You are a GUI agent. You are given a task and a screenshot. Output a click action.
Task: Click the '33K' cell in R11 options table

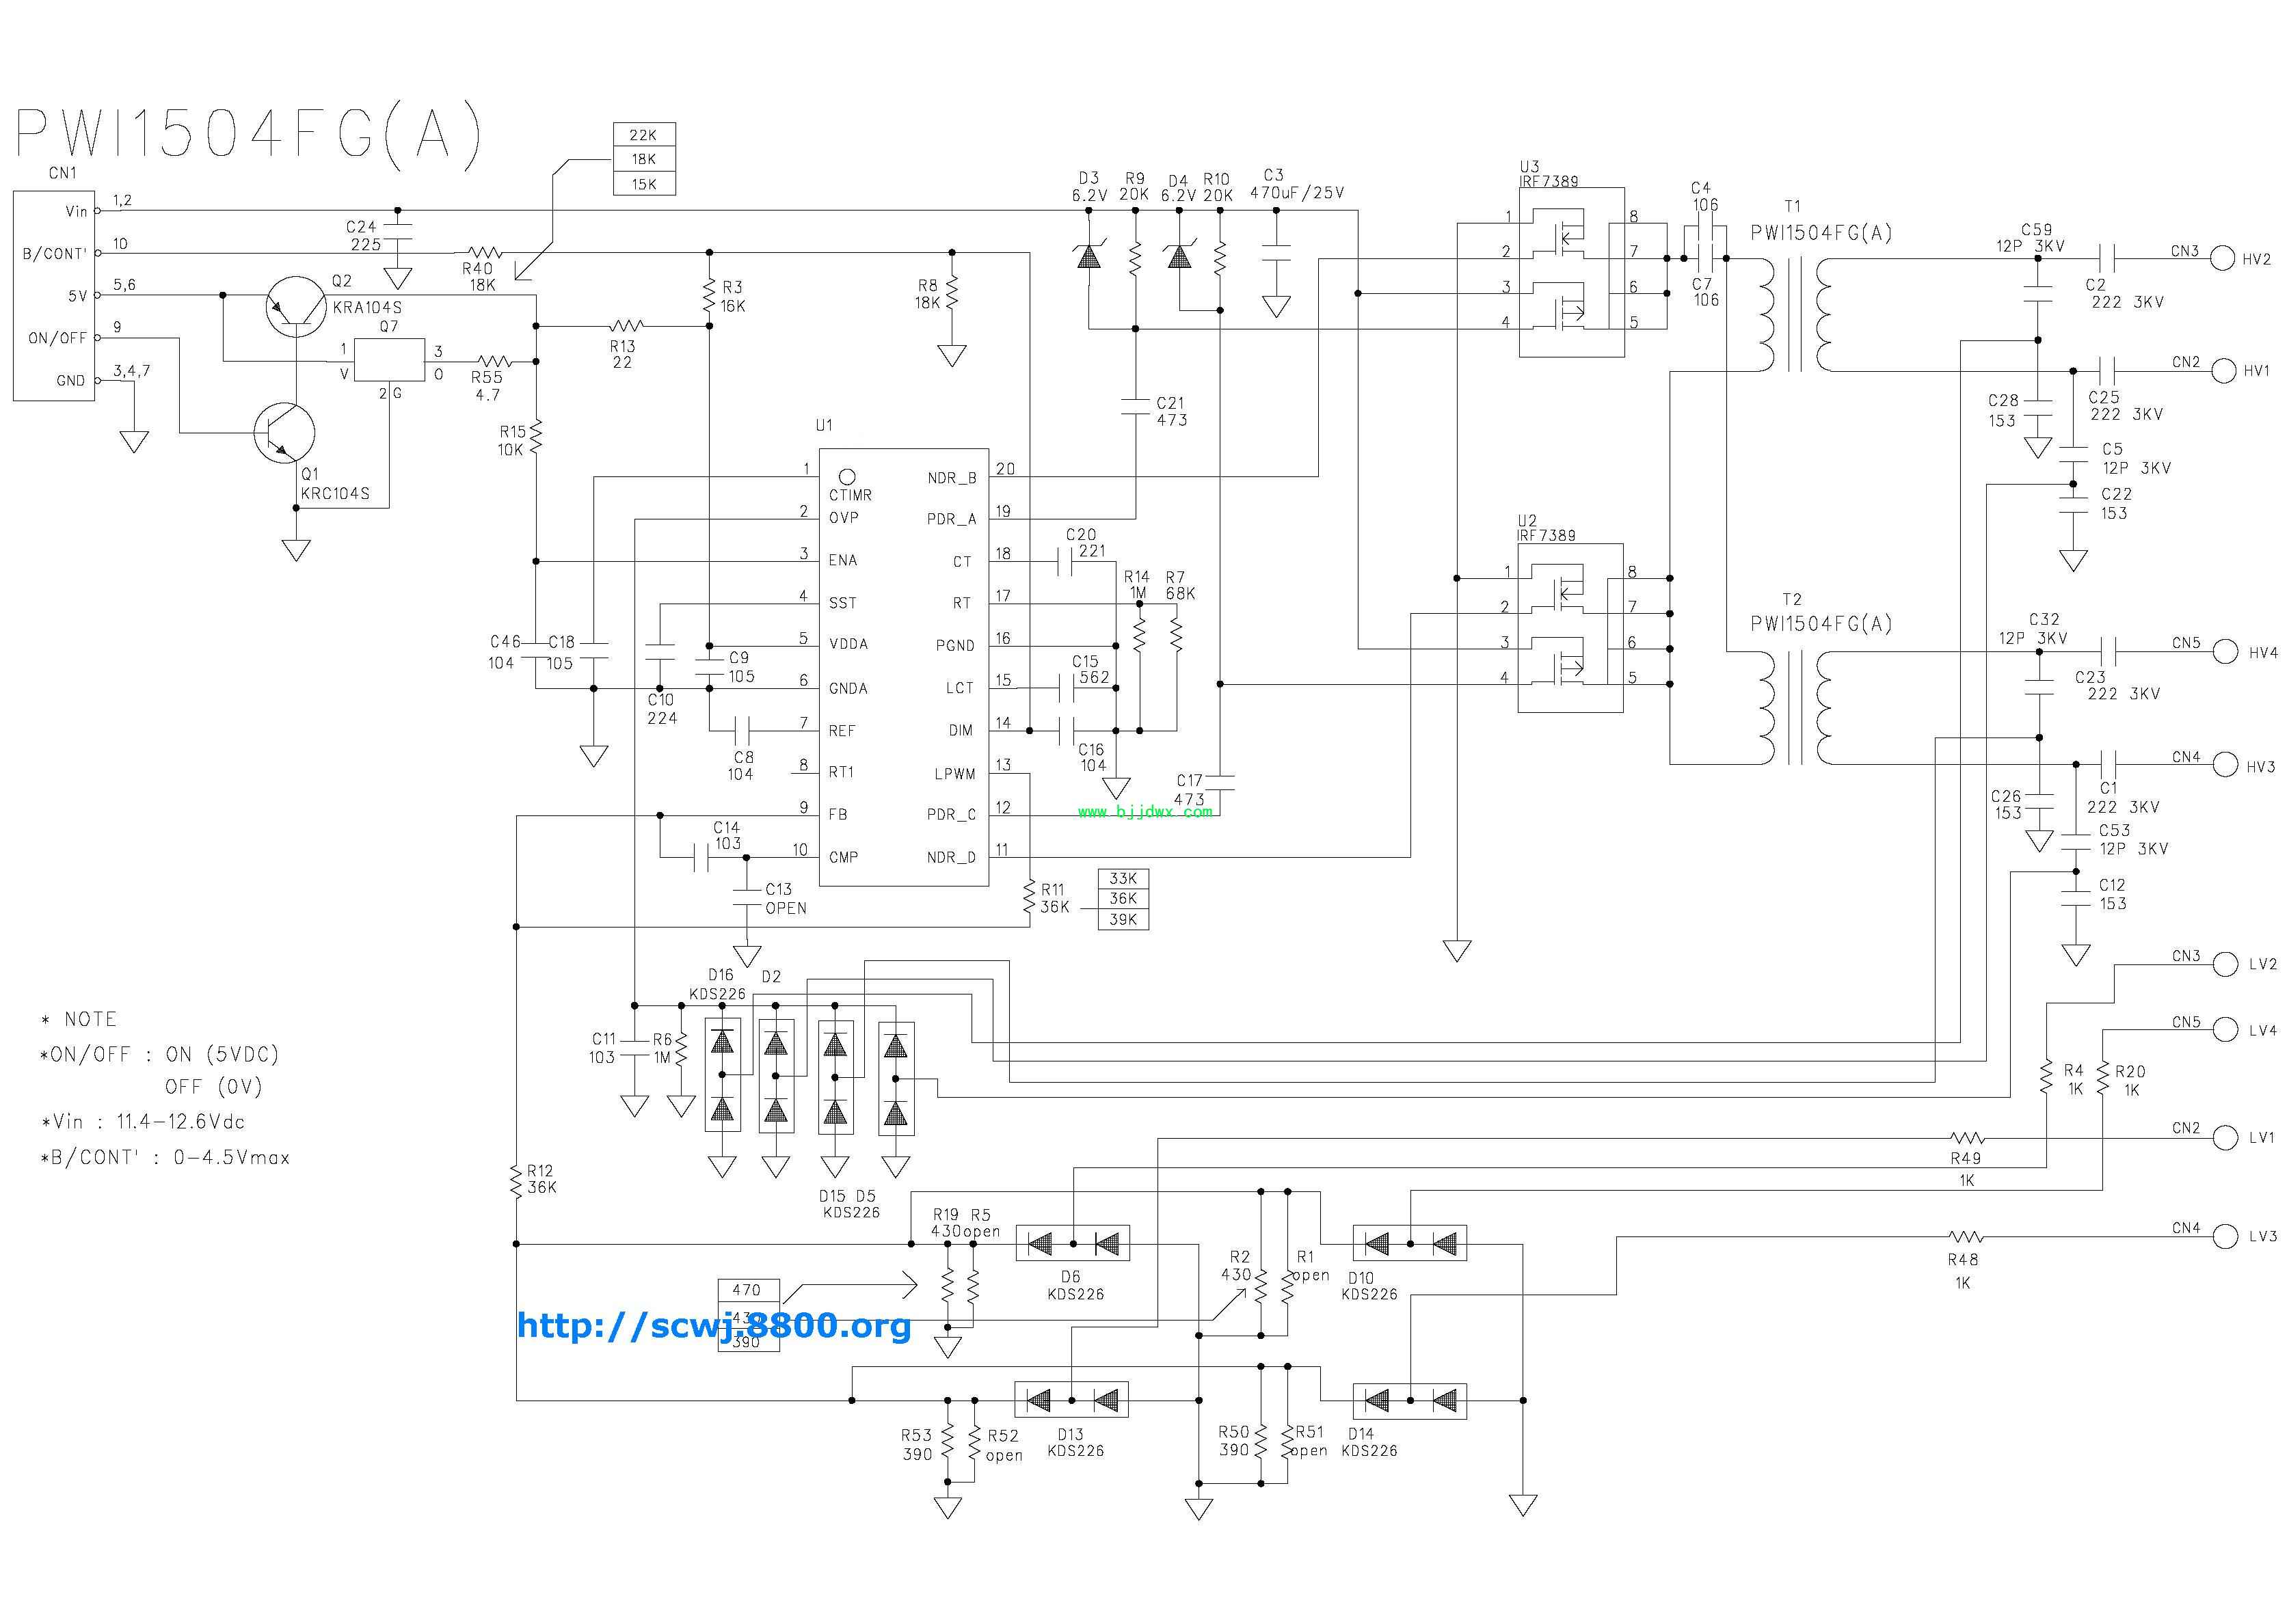click(x=1123, y=878)
